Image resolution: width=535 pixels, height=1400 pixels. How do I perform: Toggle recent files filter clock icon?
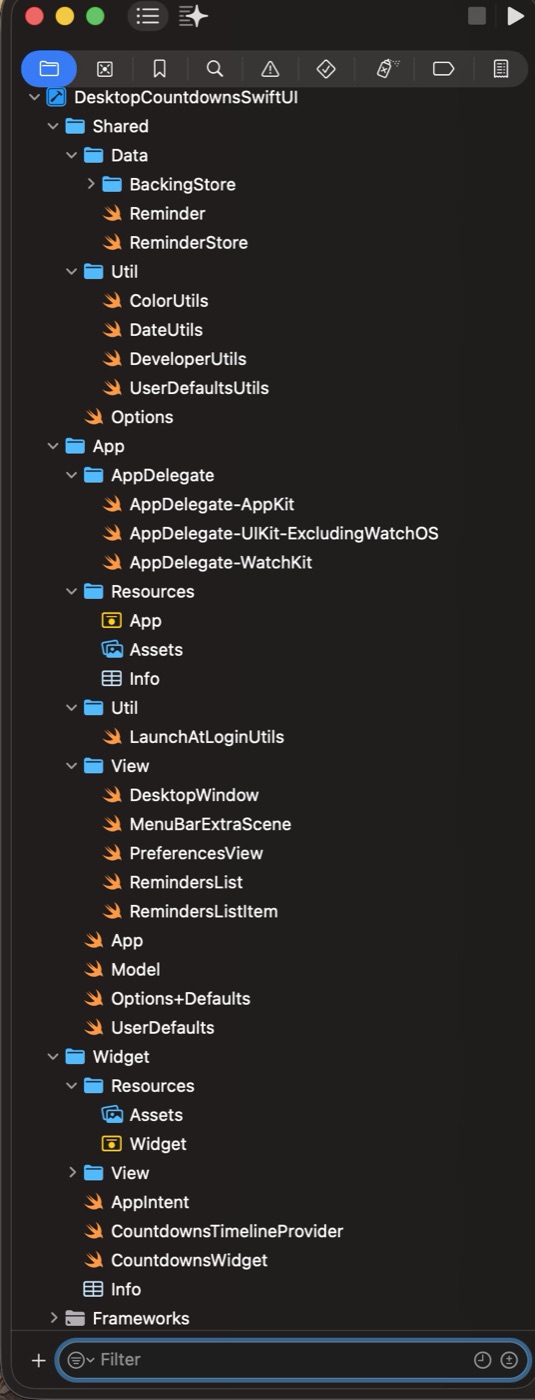(x=482, y=1360)
